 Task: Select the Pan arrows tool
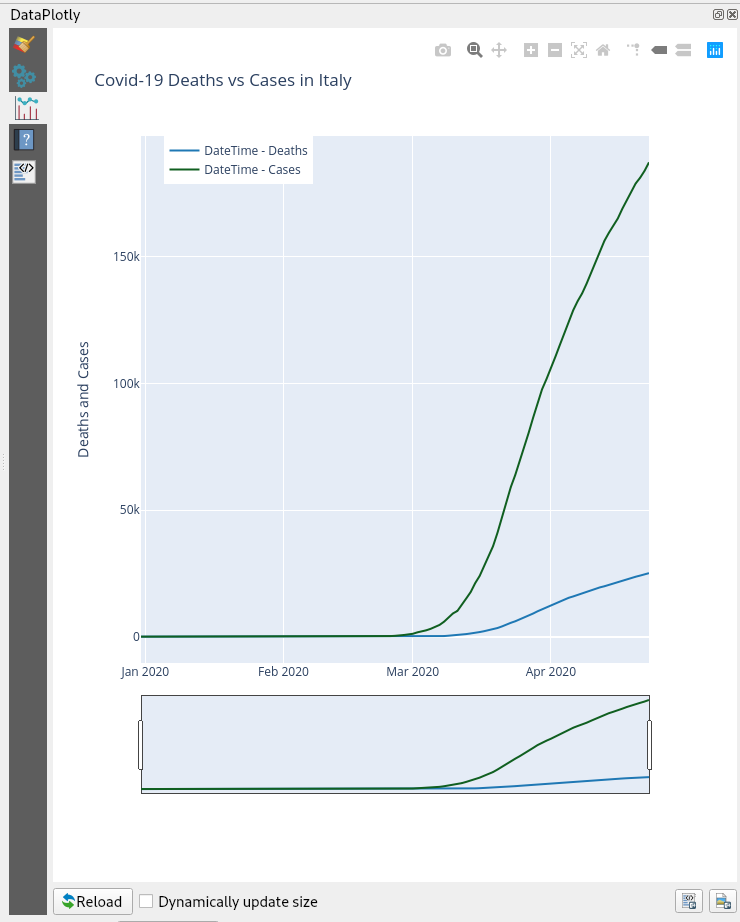(499, 50)
